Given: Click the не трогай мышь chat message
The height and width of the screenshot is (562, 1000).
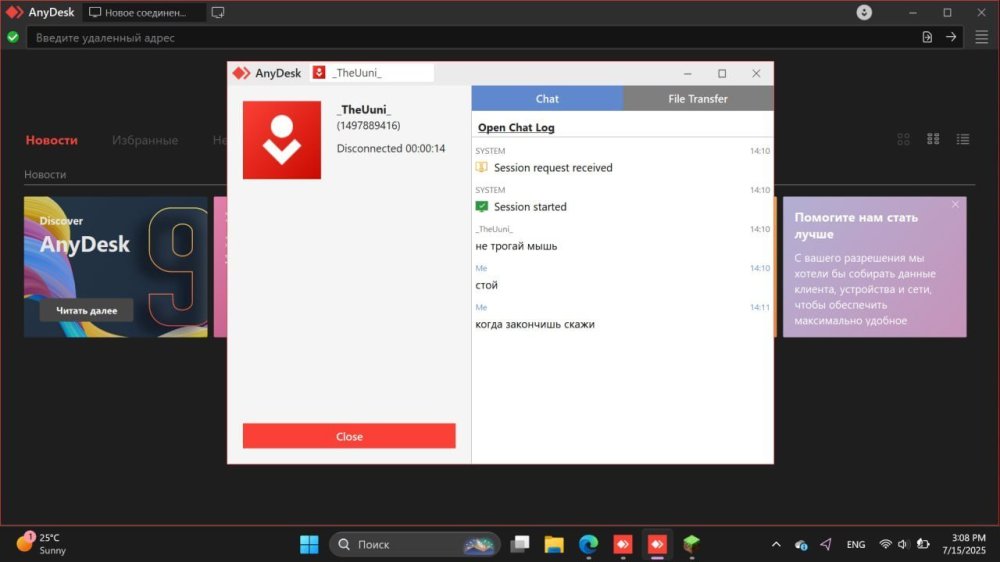Looking at the screenshot, I should click(516, 246).
